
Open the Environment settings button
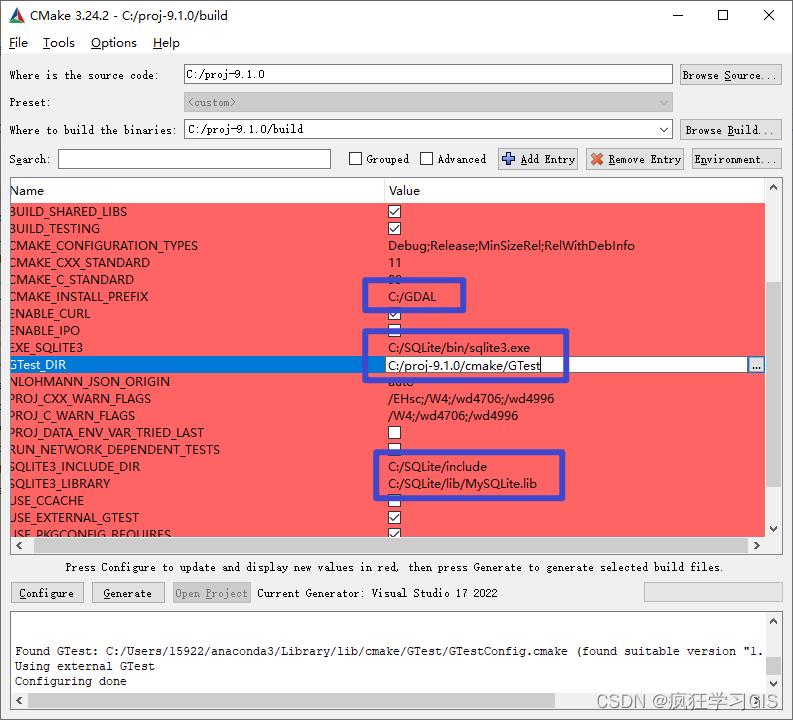(736, 159)
